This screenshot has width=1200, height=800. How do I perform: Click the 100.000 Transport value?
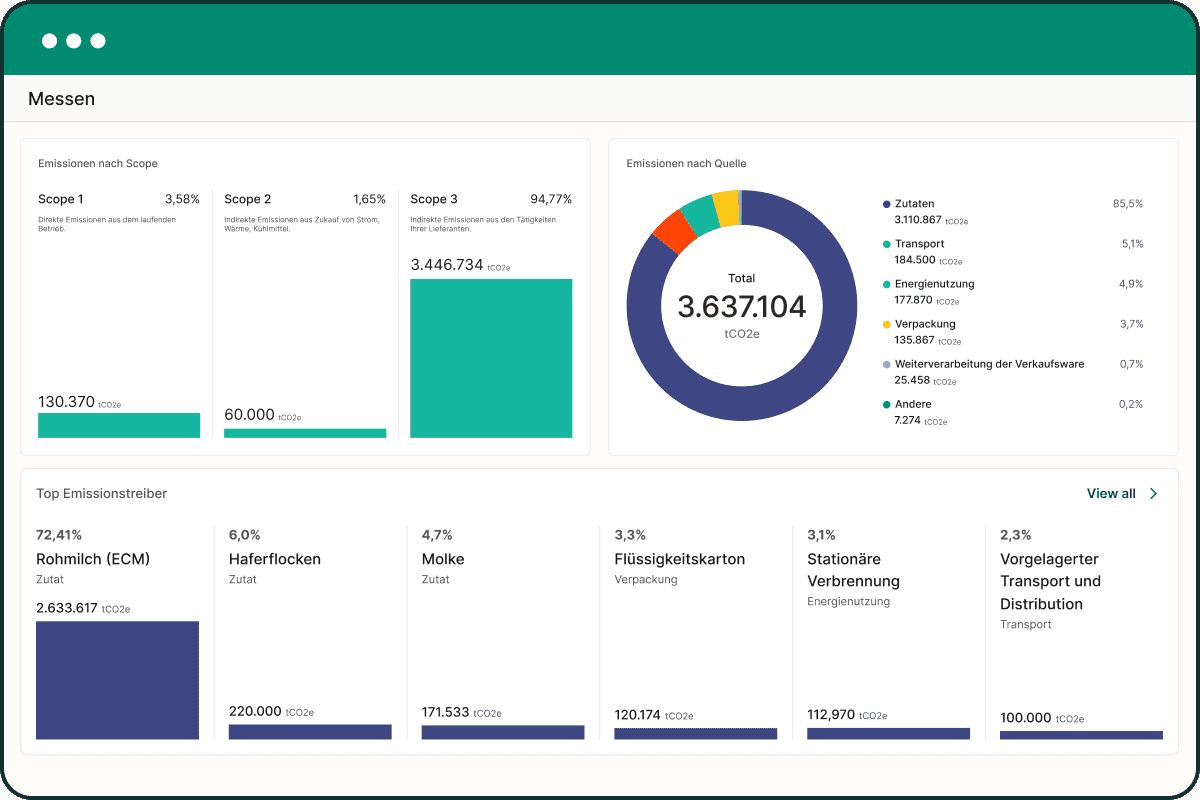(x=1026, y=718)
